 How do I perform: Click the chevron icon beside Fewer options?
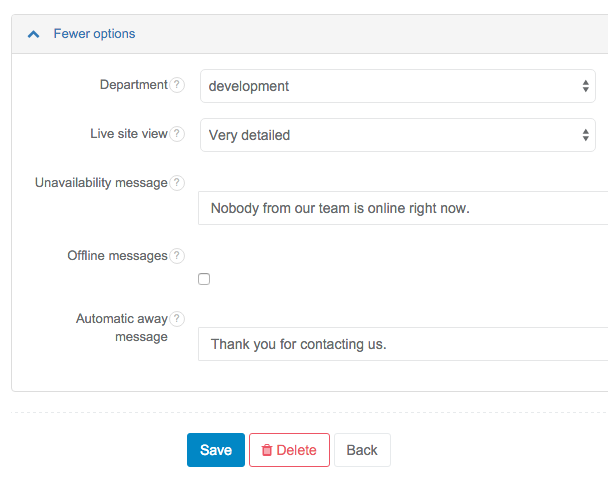tap(34, 34)
